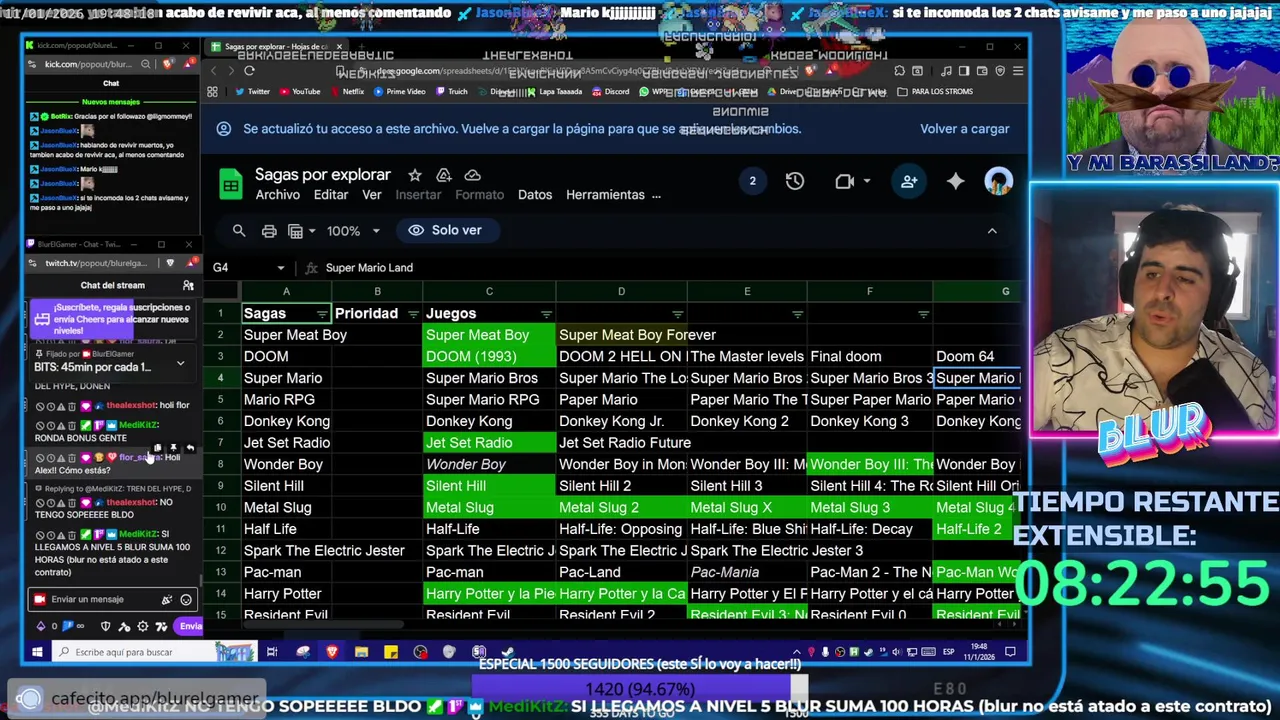Go back in the Sheets browser window
The width and height of the screenshot is (1280, 720).
(x=213, y=71)
